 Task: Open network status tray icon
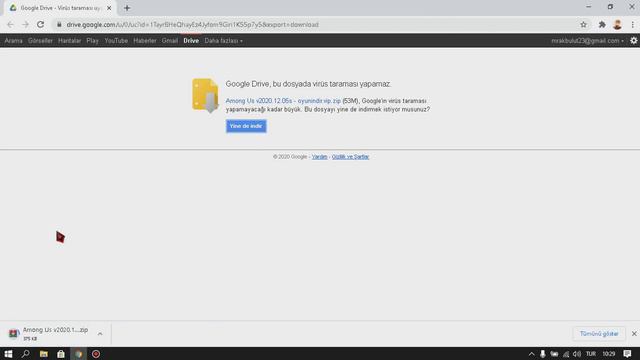pos(566,354)
